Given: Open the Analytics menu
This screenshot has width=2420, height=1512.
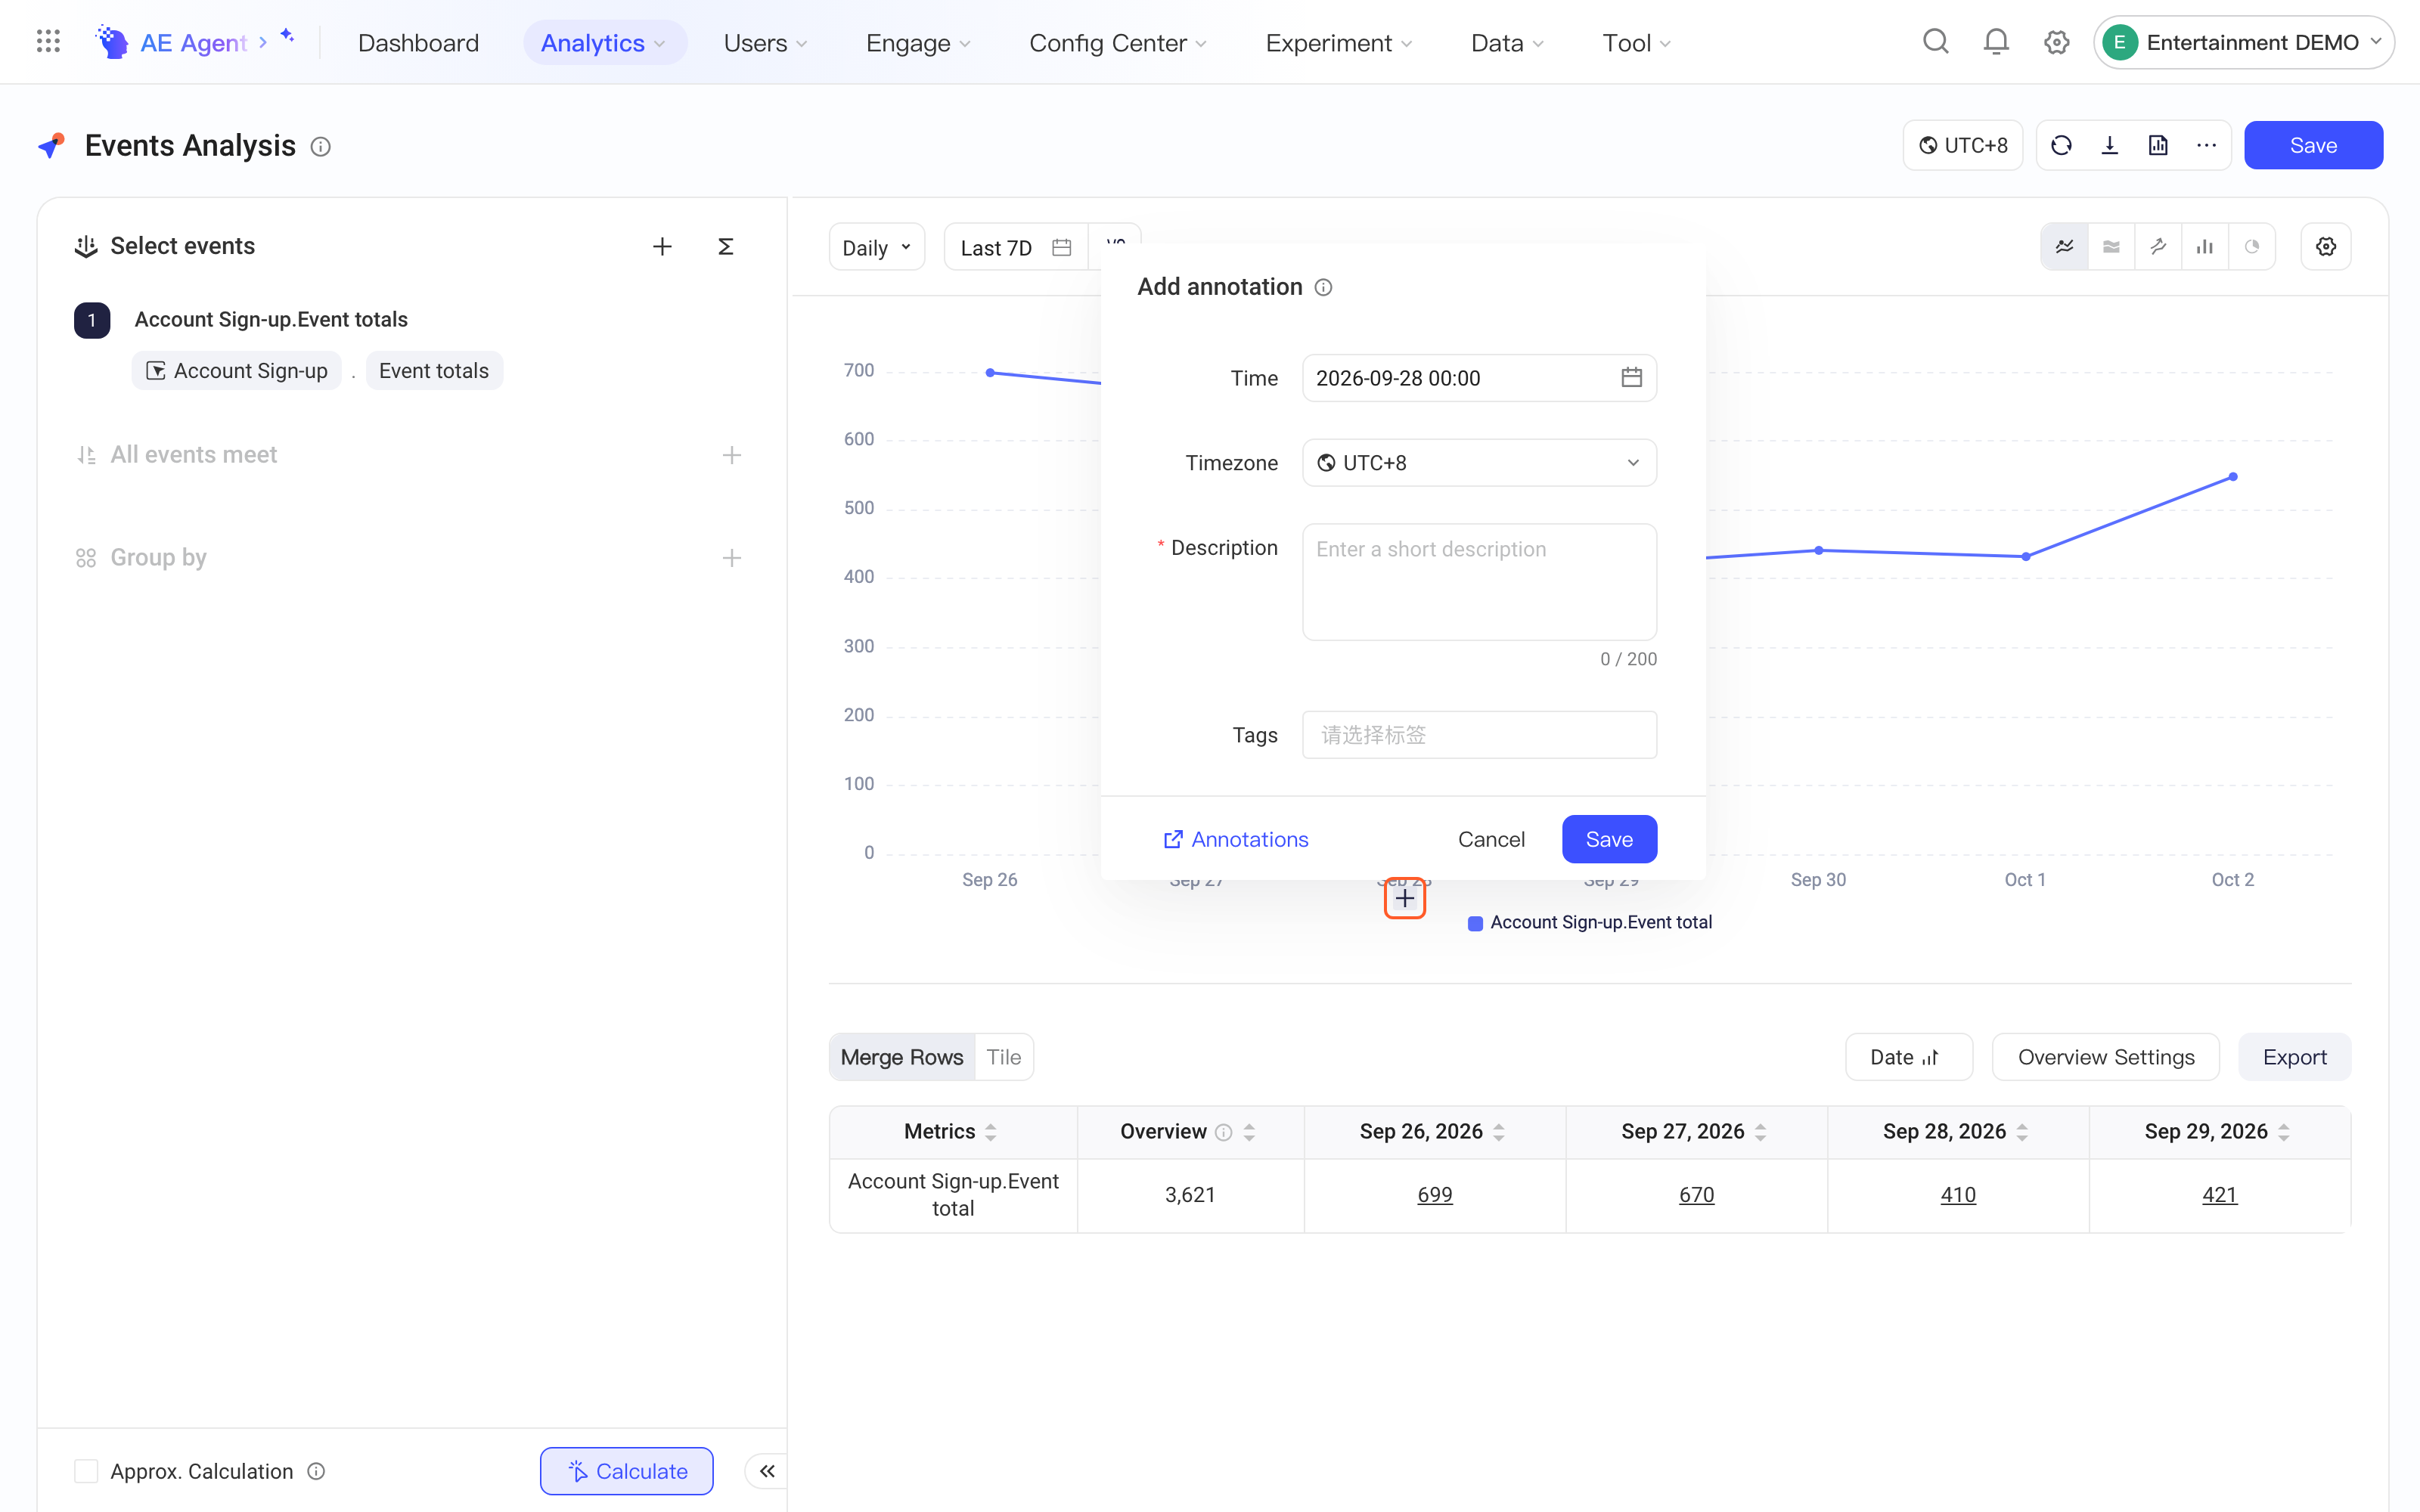Looking at the screenshot, I should click(604, 42).
